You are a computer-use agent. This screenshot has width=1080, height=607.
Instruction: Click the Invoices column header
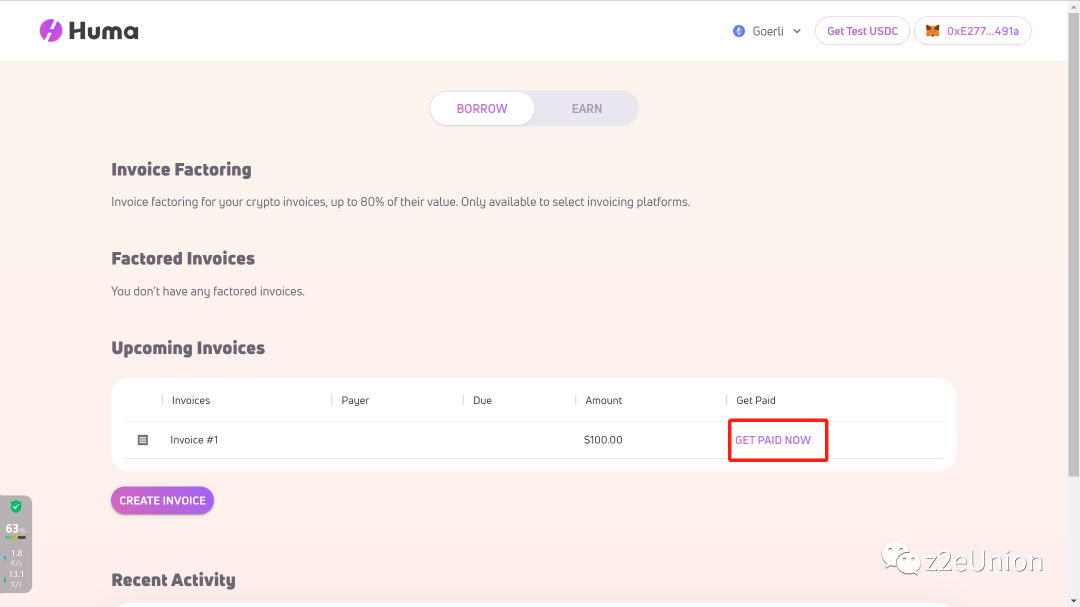(x=191, y=400)
